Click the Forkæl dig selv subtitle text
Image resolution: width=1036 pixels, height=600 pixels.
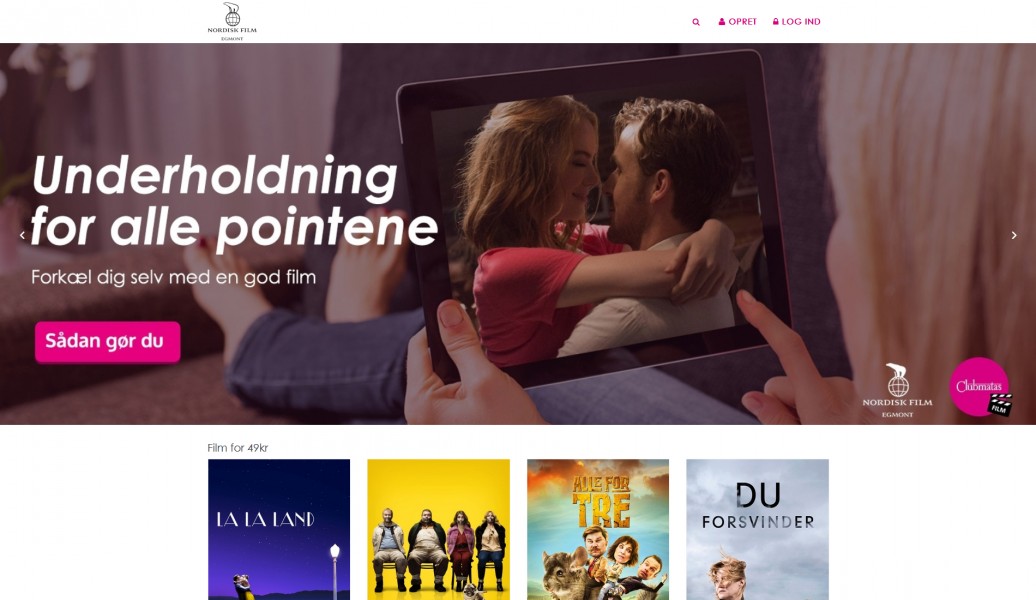click(173, 277)
